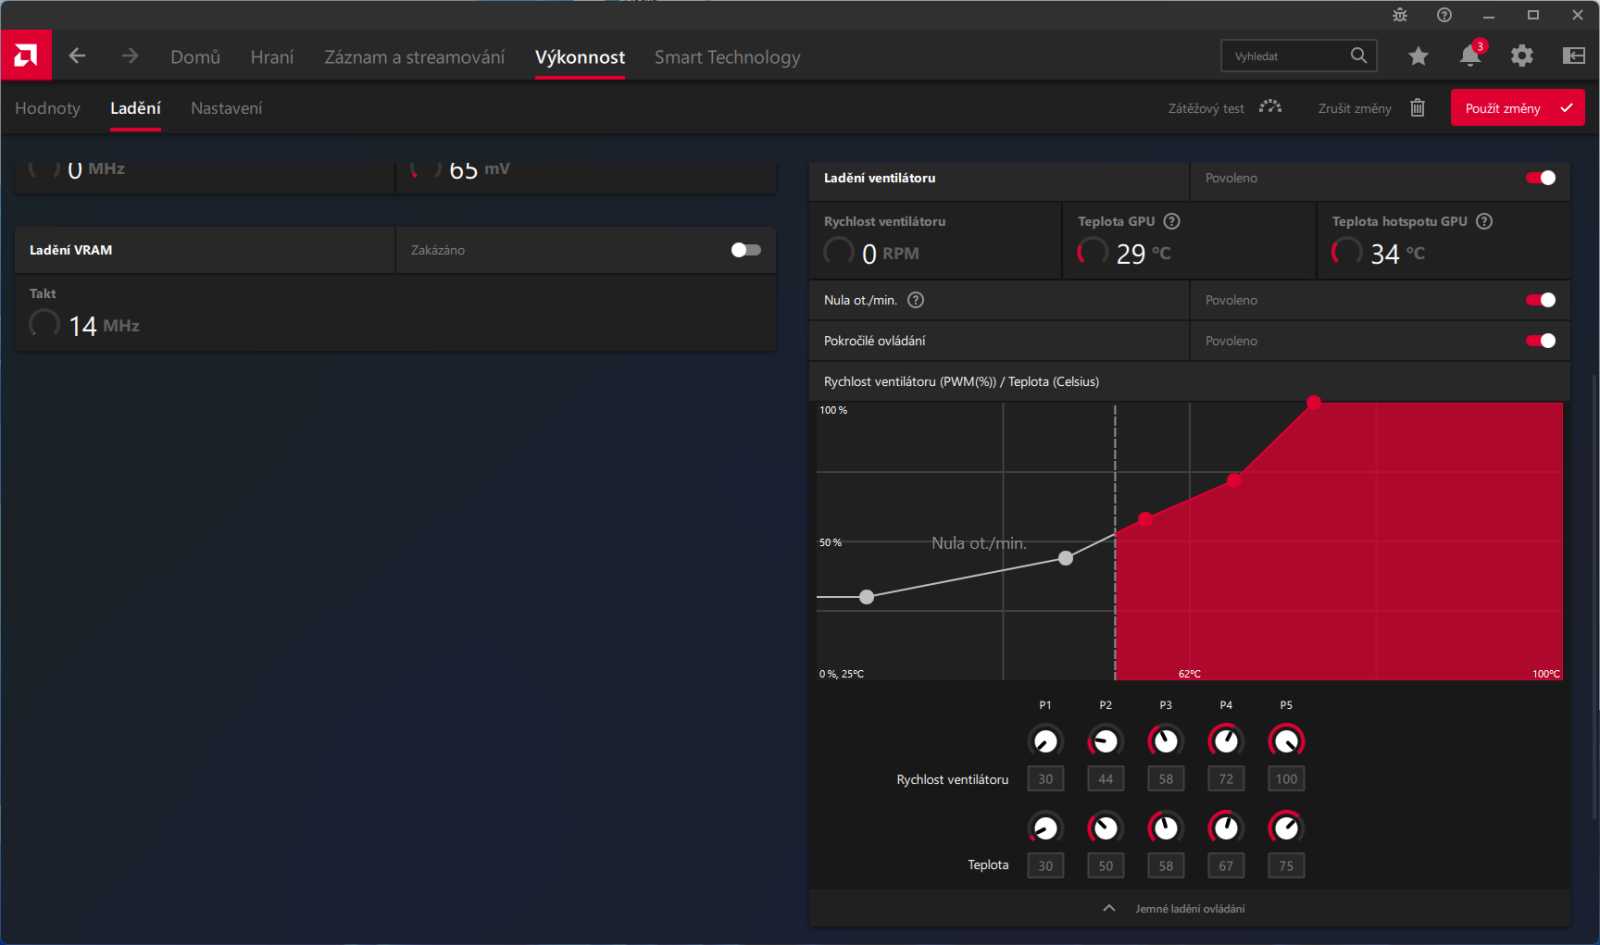The height and width of the screenshot is (945, 1600).
Task: Click P5 temperature value 75
Action: (1286, 866)
